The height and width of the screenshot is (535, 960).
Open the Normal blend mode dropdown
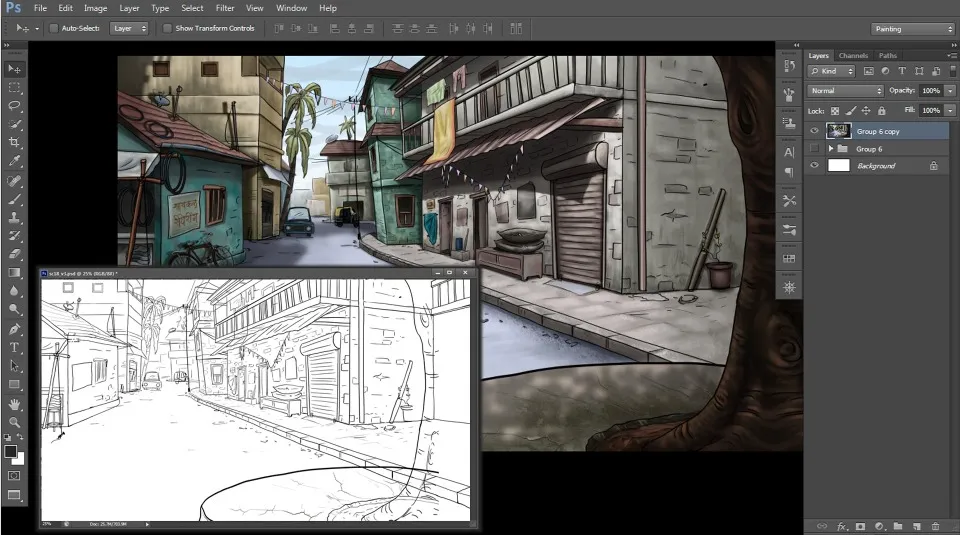click(846, 91)
